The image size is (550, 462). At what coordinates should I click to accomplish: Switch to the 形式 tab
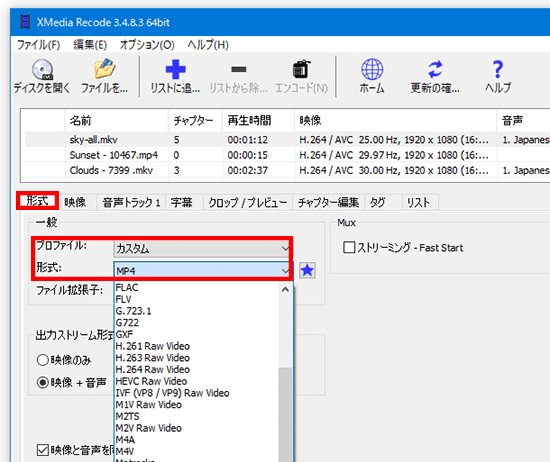coord(37,201)
